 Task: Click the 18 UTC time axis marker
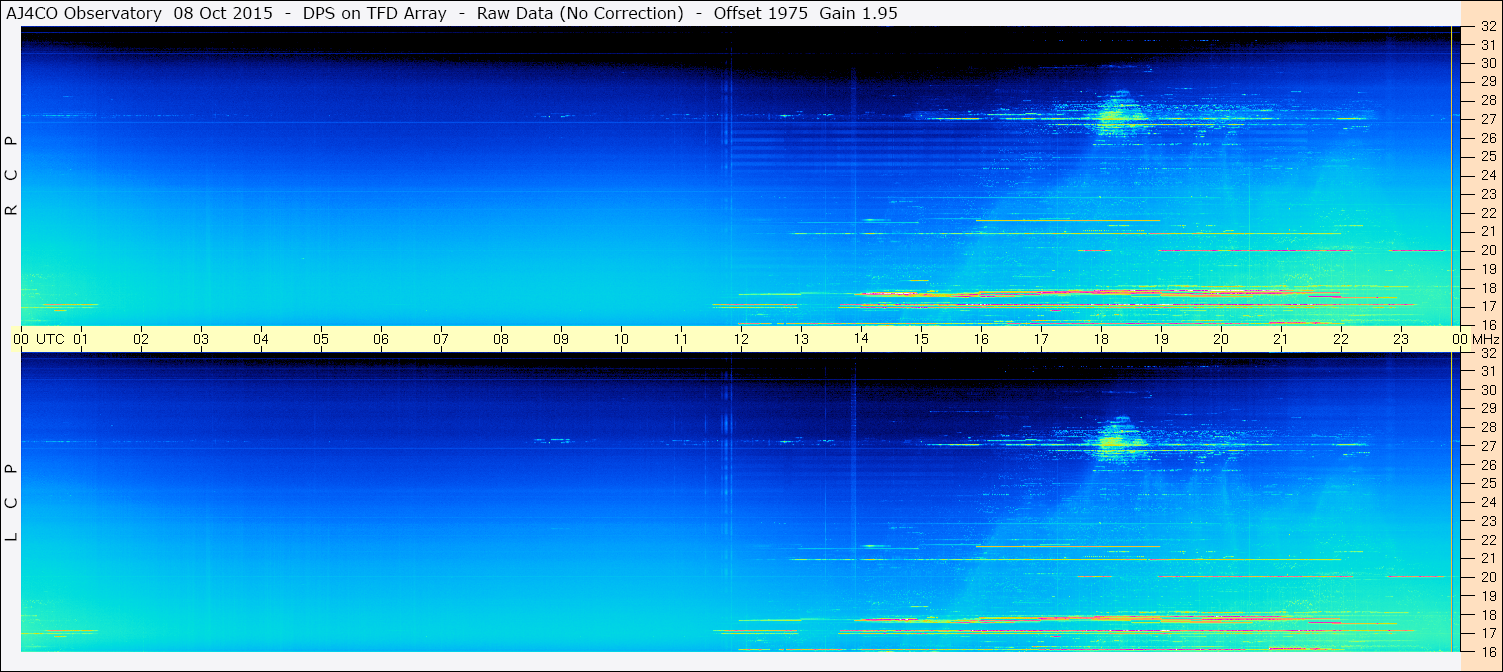(1101, 339)
